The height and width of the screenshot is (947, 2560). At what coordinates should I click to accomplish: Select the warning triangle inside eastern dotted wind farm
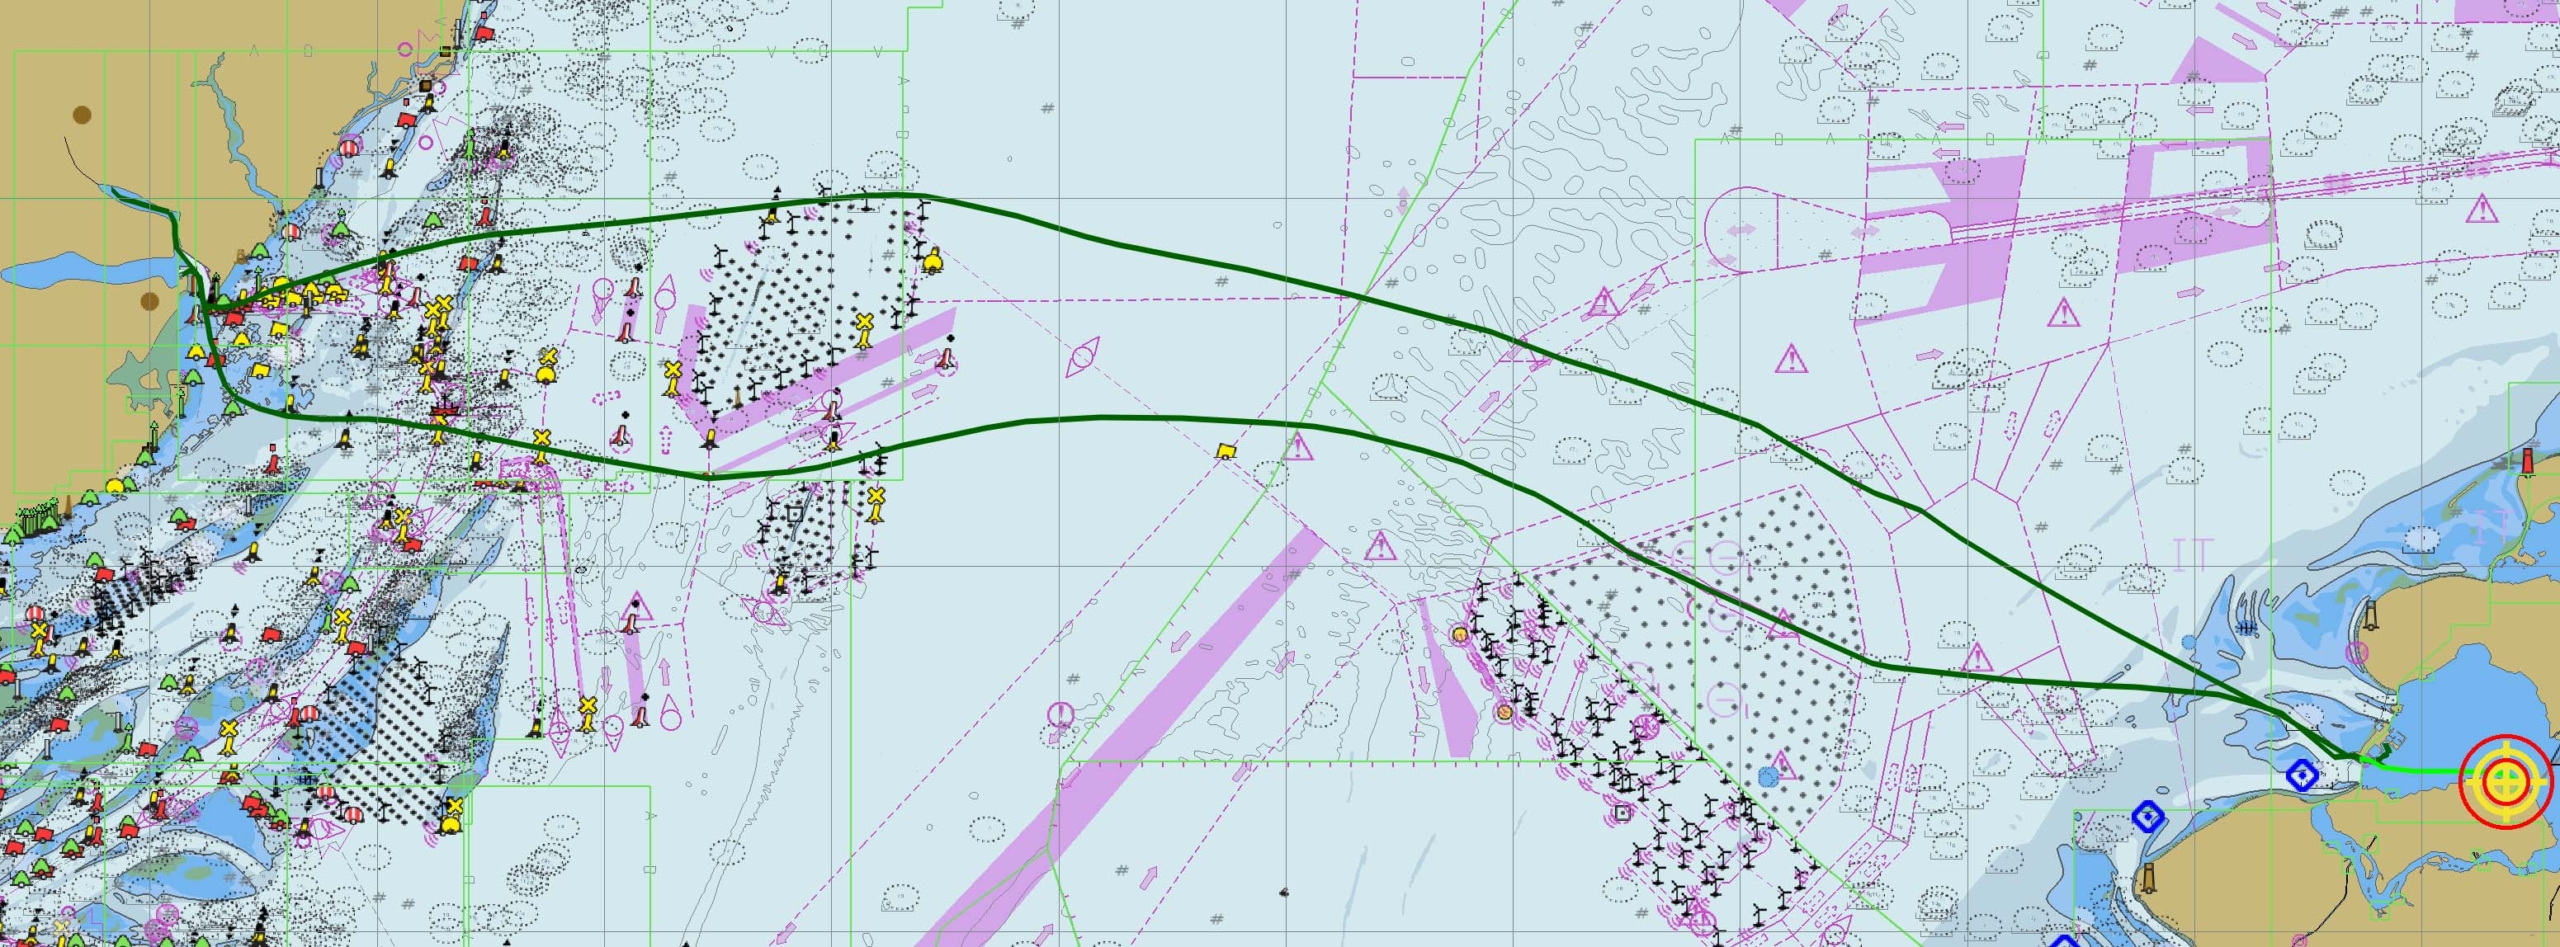point(1783,625)
